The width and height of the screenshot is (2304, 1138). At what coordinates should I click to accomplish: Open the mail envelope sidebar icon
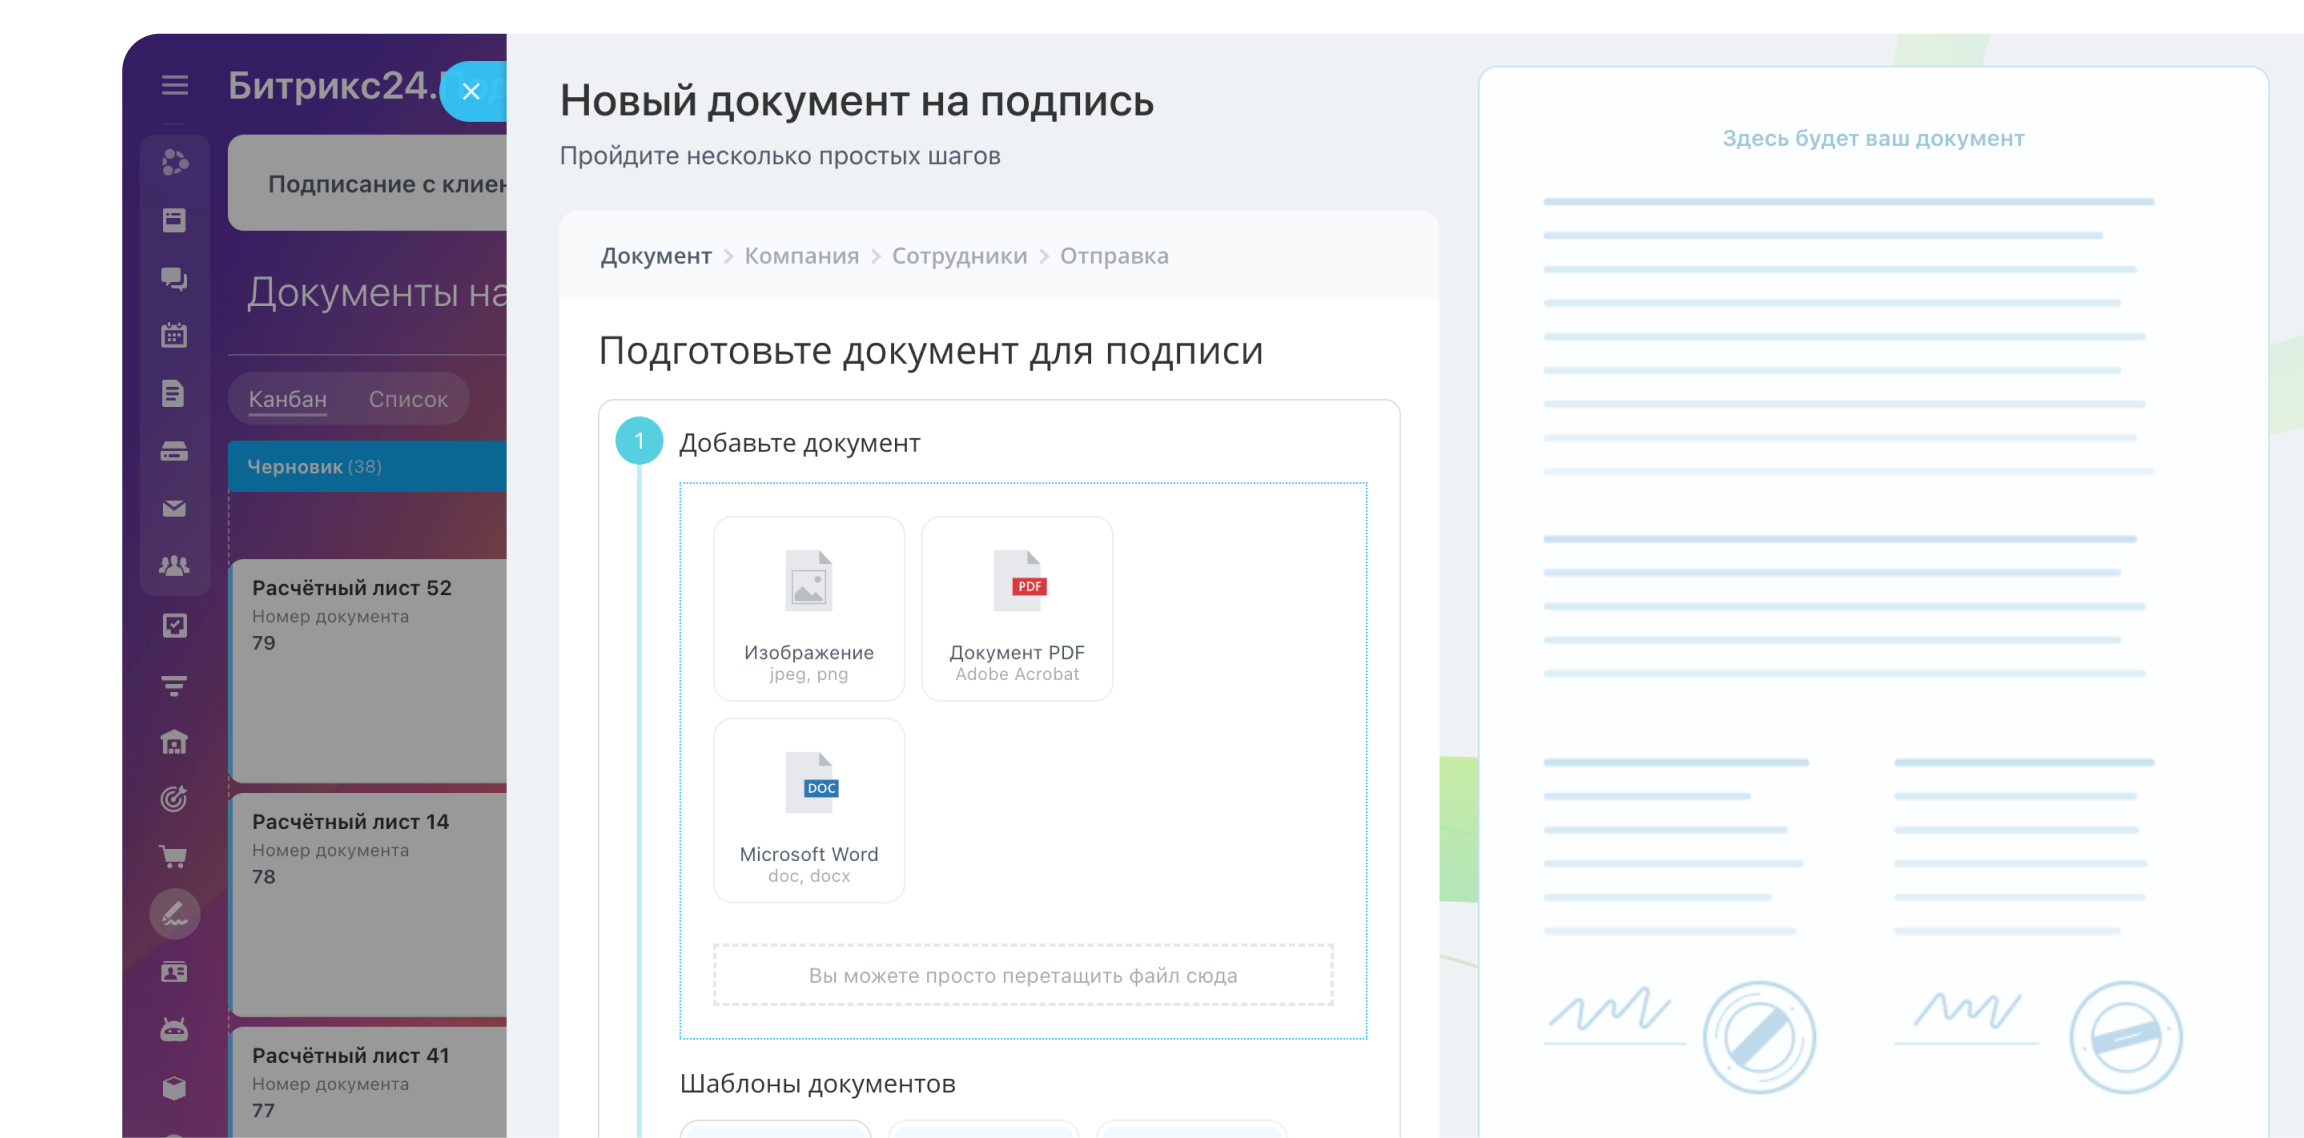174,509
